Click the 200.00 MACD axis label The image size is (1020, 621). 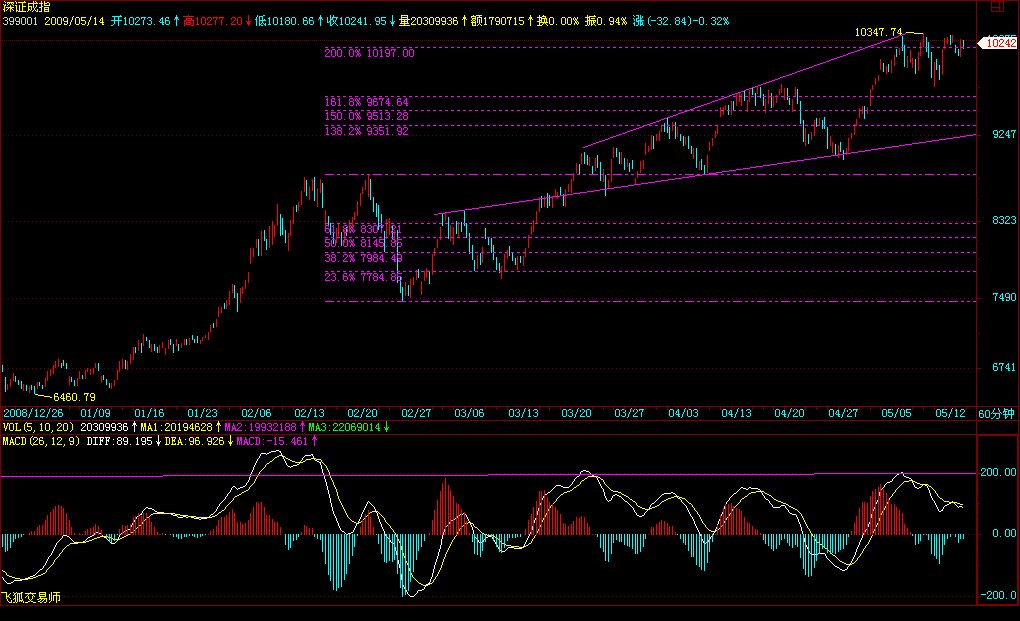998,472
